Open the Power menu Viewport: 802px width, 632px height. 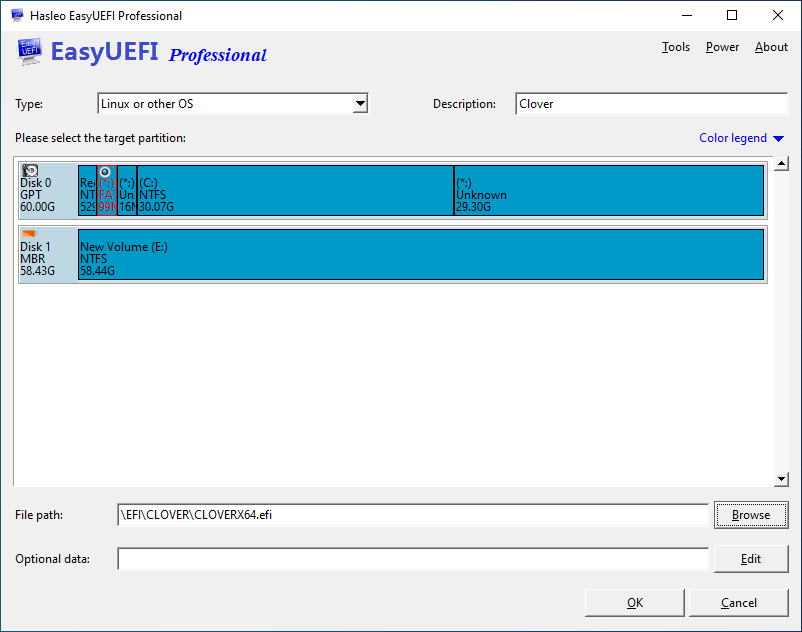[x=722, y=47]
